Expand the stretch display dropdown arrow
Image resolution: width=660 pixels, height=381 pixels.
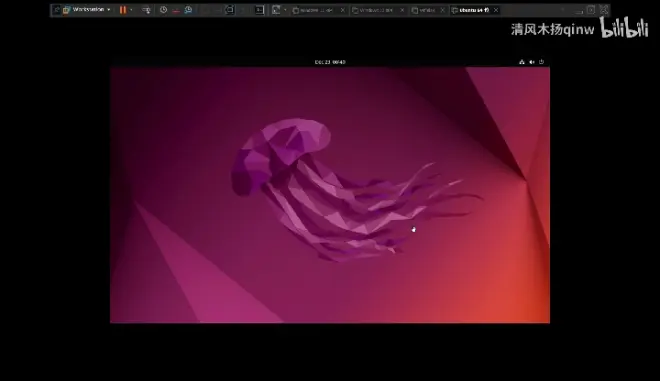click(285, 10)
